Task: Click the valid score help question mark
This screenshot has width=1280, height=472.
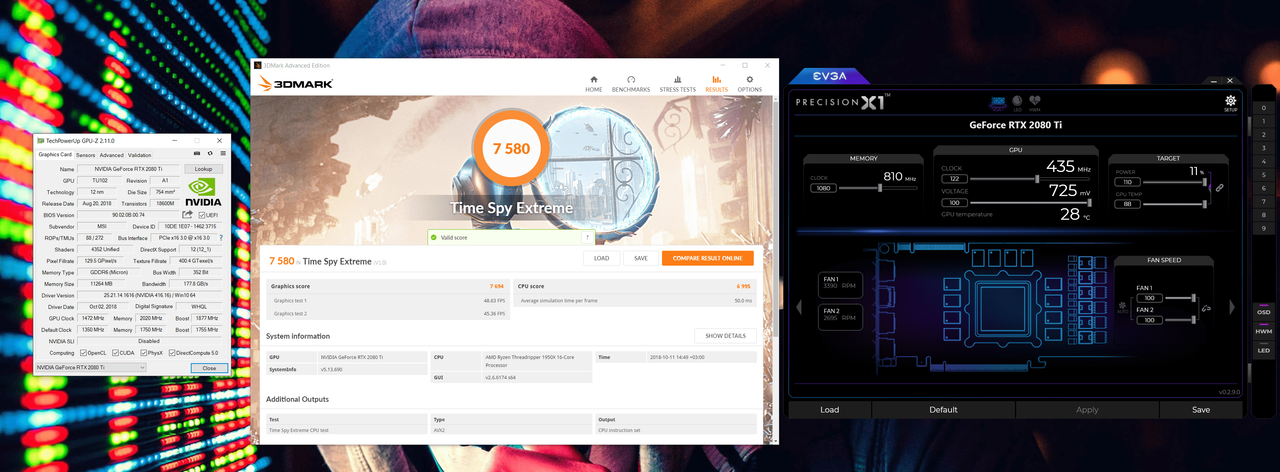Action: 587,238
